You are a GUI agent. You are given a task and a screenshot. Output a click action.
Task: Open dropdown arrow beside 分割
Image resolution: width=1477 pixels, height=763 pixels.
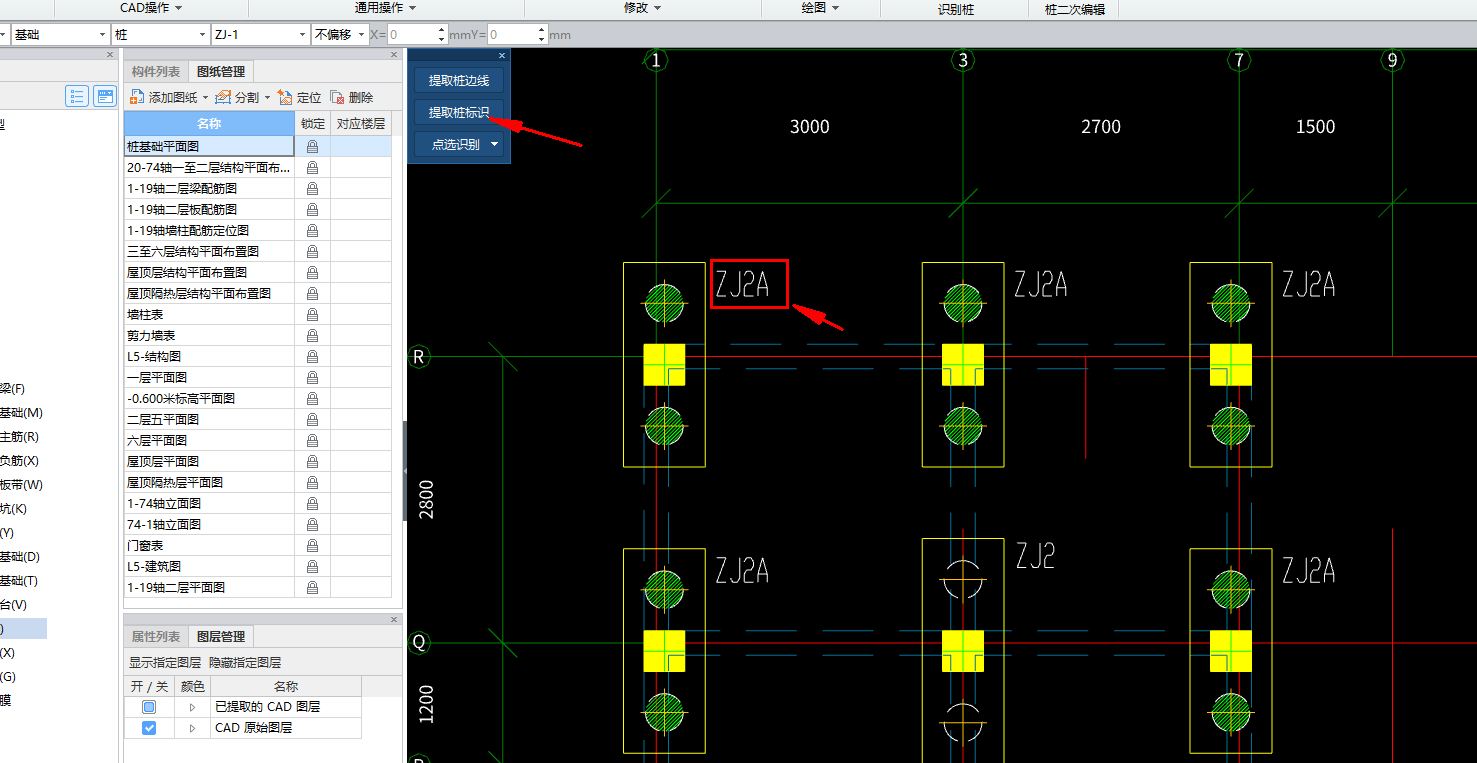(x=267, y=97)
